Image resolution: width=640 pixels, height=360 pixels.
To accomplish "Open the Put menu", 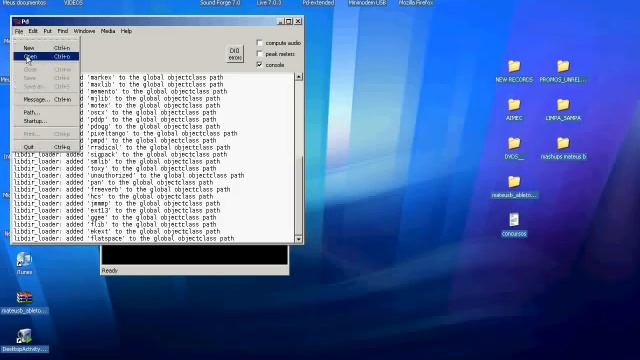I will tap(47, 31).
